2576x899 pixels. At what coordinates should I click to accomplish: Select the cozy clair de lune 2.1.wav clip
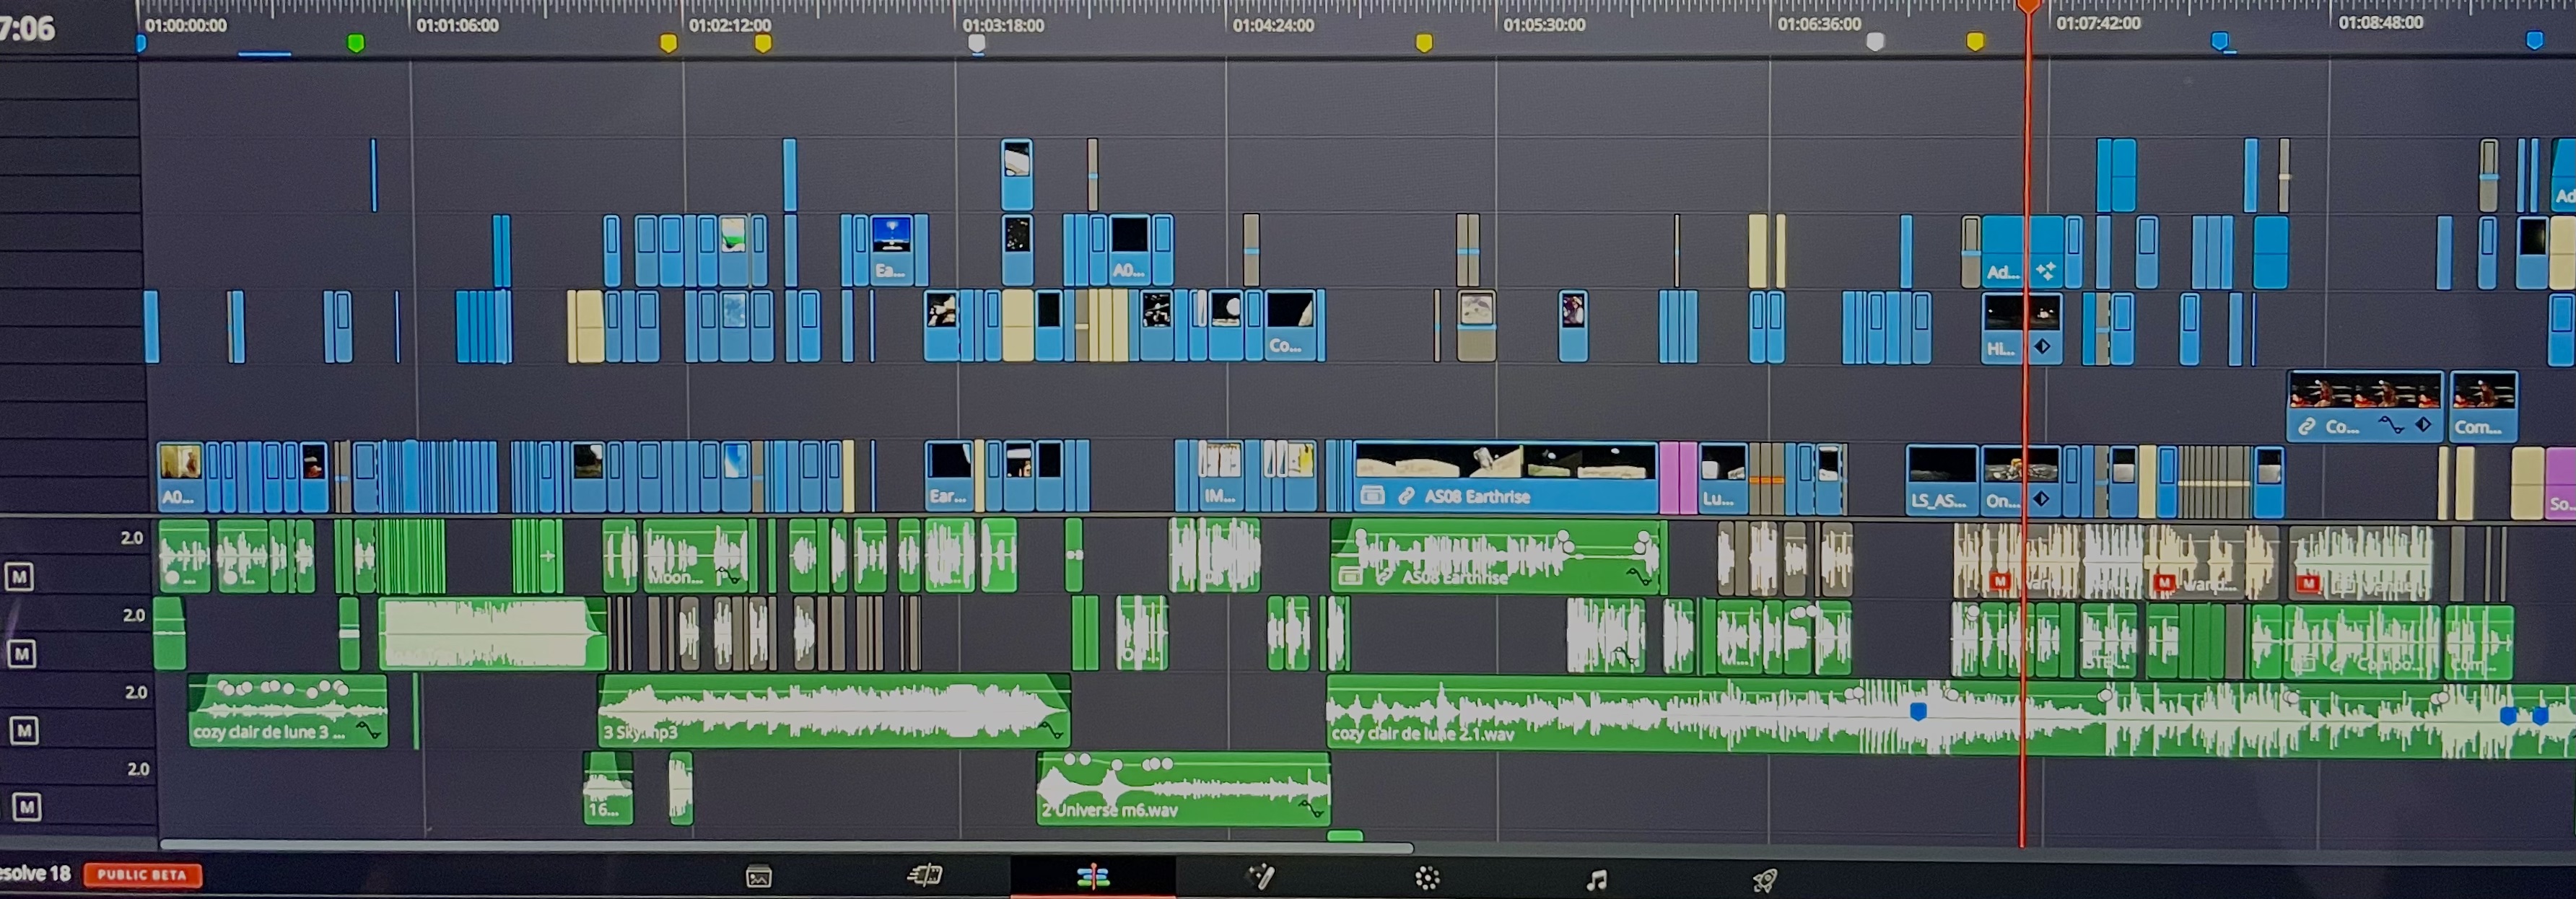click(x=1950, y=716)
